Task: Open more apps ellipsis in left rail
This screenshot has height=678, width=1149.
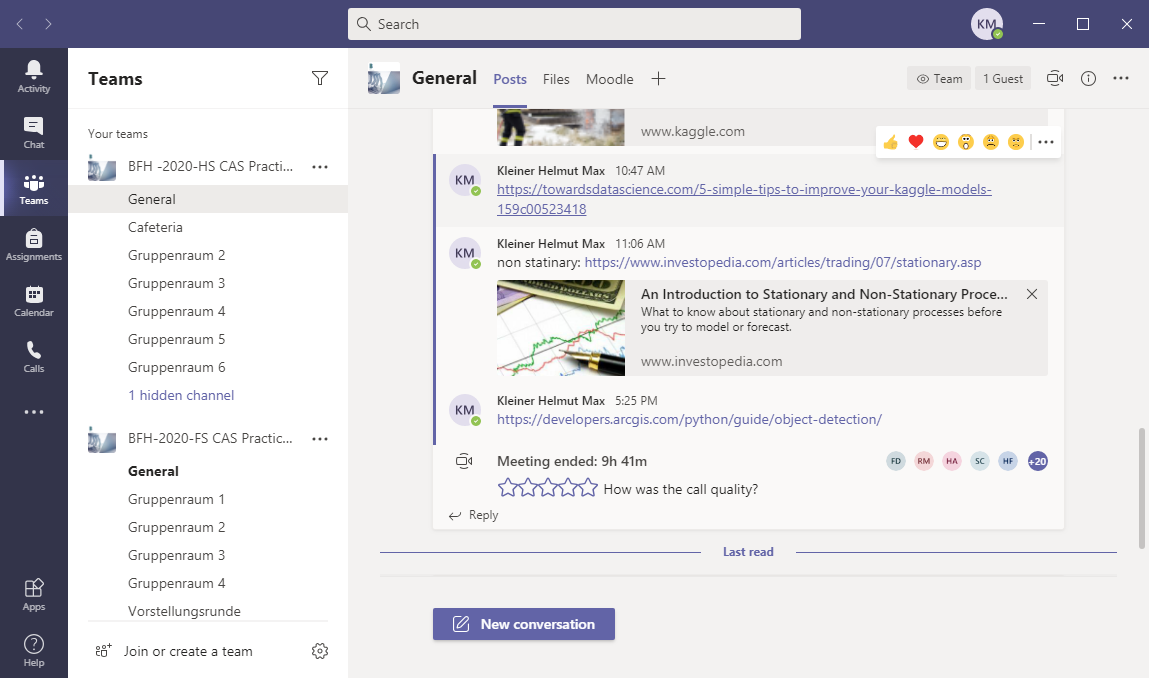Action: pyautogui.click(x=34, y=412)
